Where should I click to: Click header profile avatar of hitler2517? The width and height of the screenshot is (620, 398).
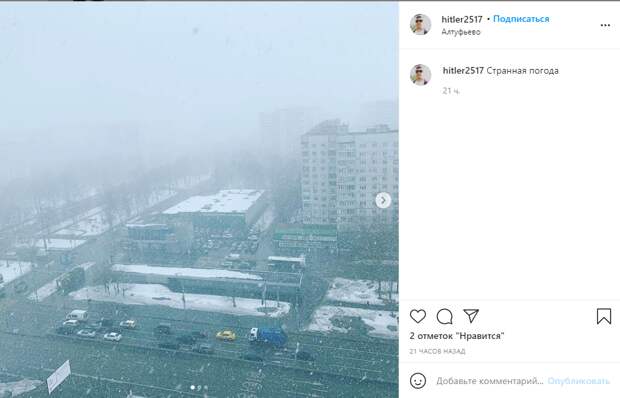tap(420, 25)
